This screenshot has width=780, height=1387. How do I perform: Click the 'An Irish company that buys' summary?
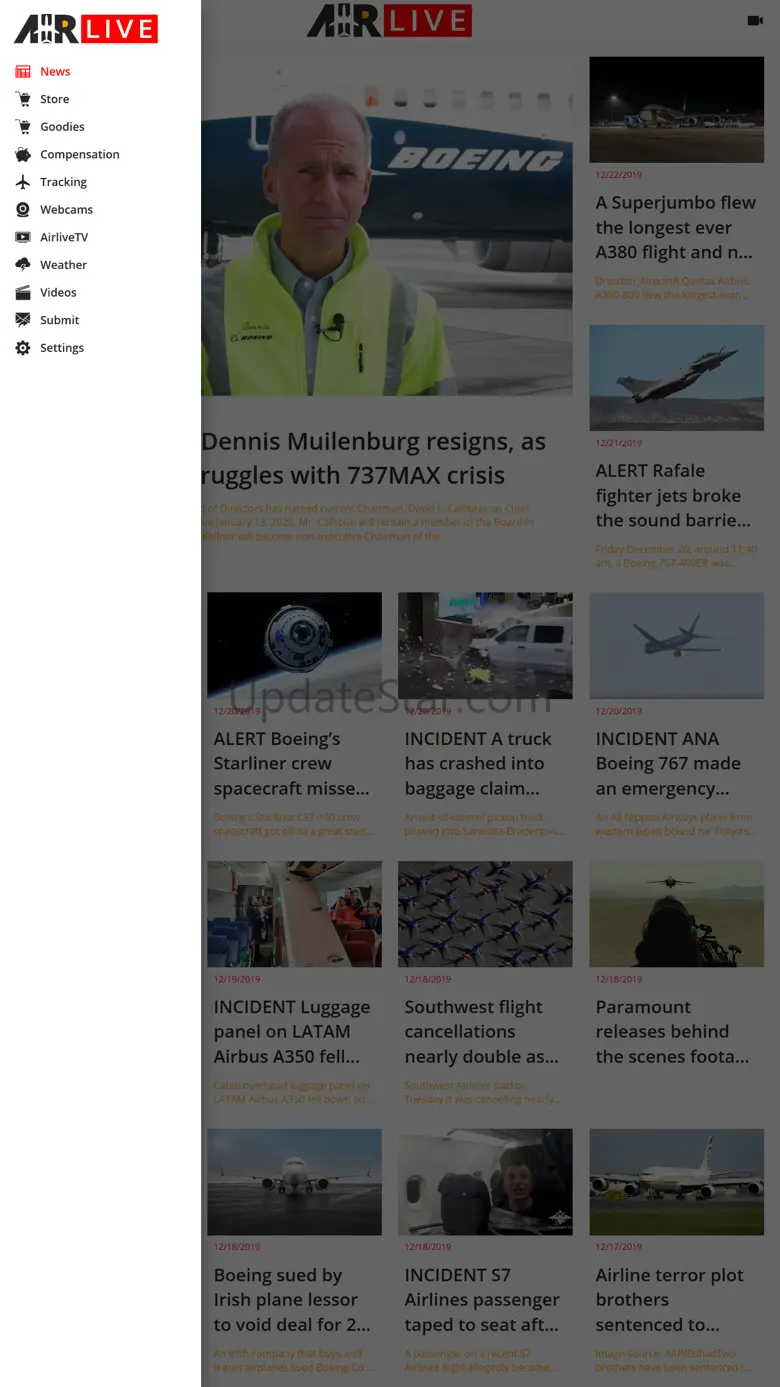click(292, 1360)
